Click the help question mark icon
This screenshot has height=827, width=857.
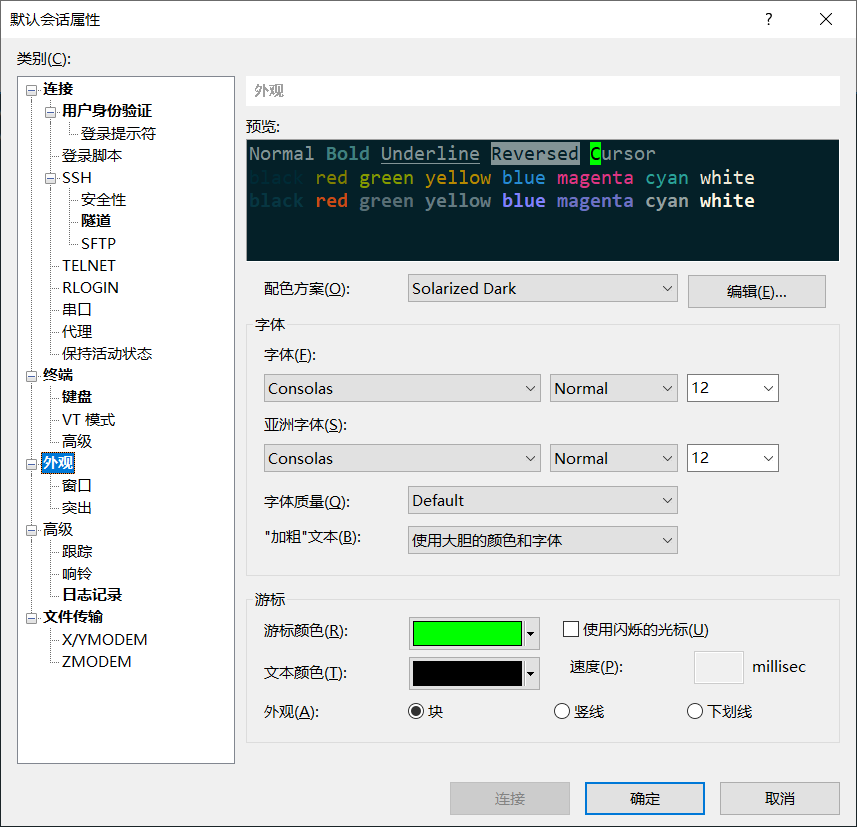[x=768, y=19]
